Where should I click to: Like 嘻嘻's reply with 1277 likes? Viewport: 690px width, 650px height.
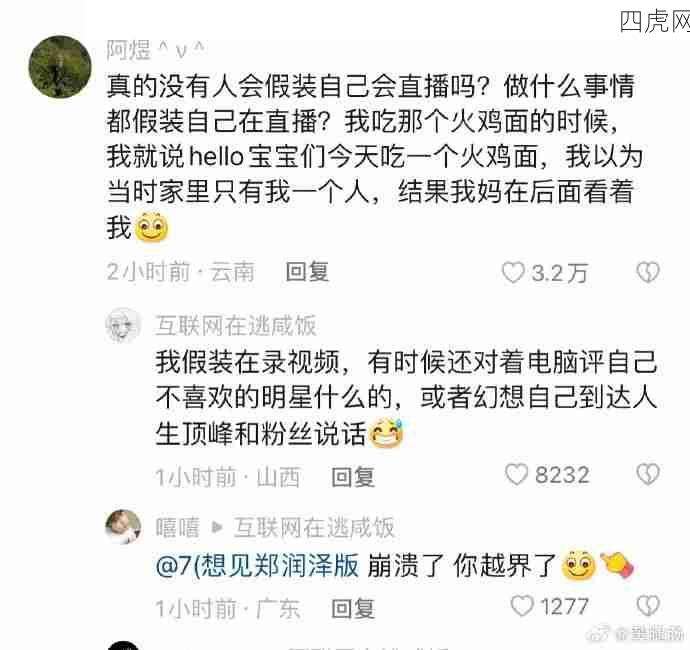(x=522, y=606)
